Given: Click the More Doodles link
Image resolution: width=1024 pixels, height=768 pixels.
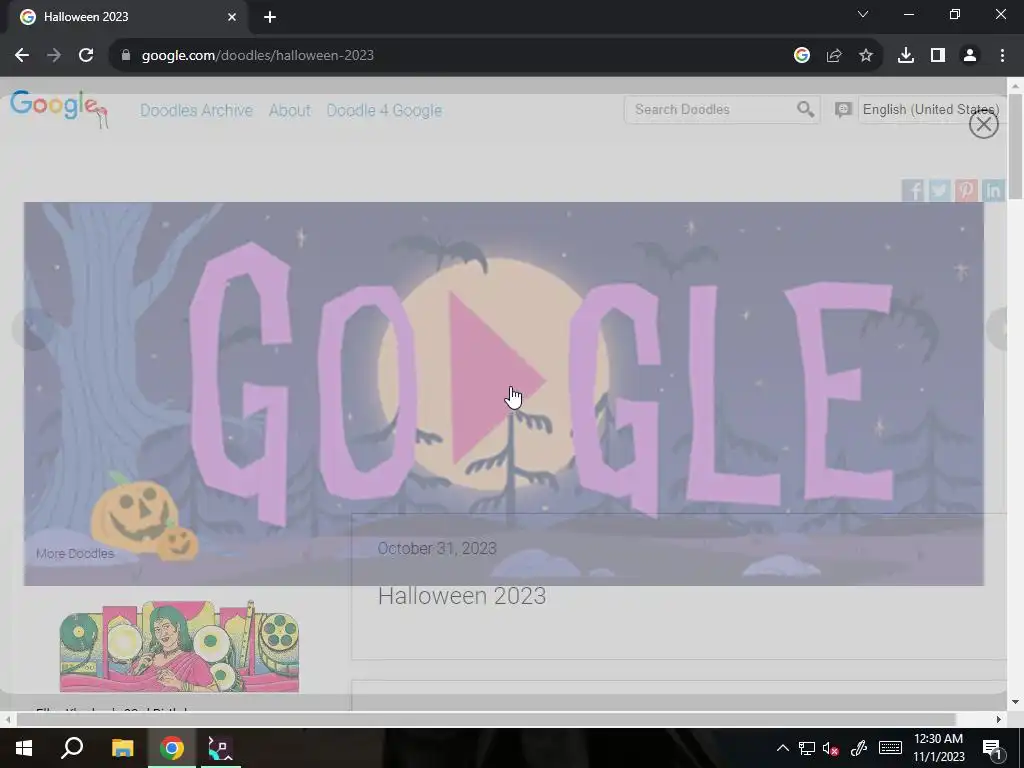Looking at the screenshot, I should point(75,554).
